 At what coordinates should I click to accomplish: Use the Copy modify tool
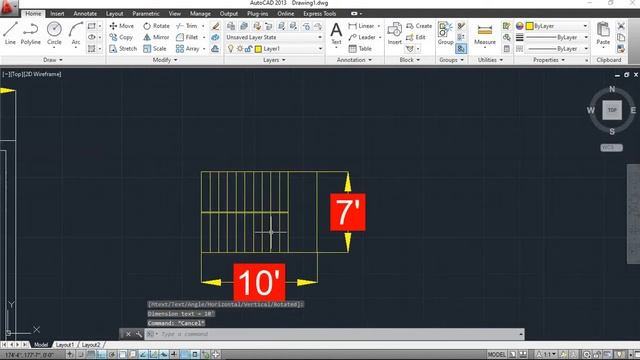[x=121, y=37]
